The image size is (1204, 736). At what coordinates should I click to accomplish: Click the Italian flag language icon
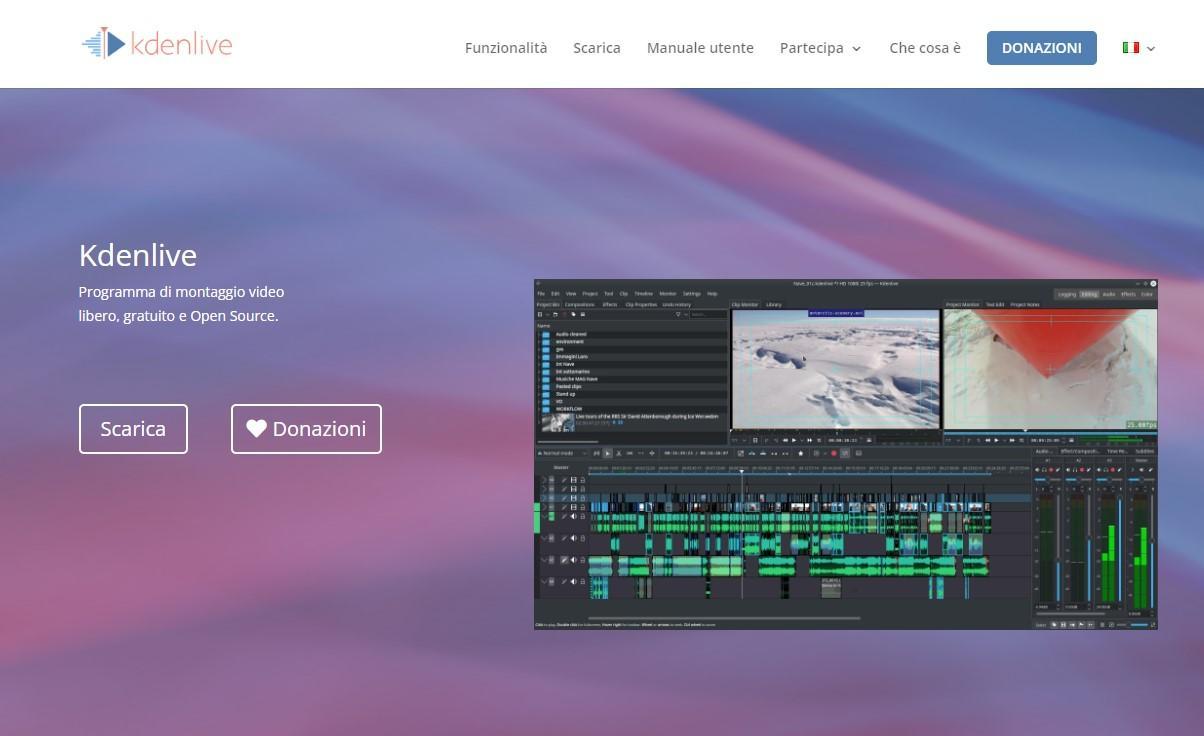[x=1131, y=48]
